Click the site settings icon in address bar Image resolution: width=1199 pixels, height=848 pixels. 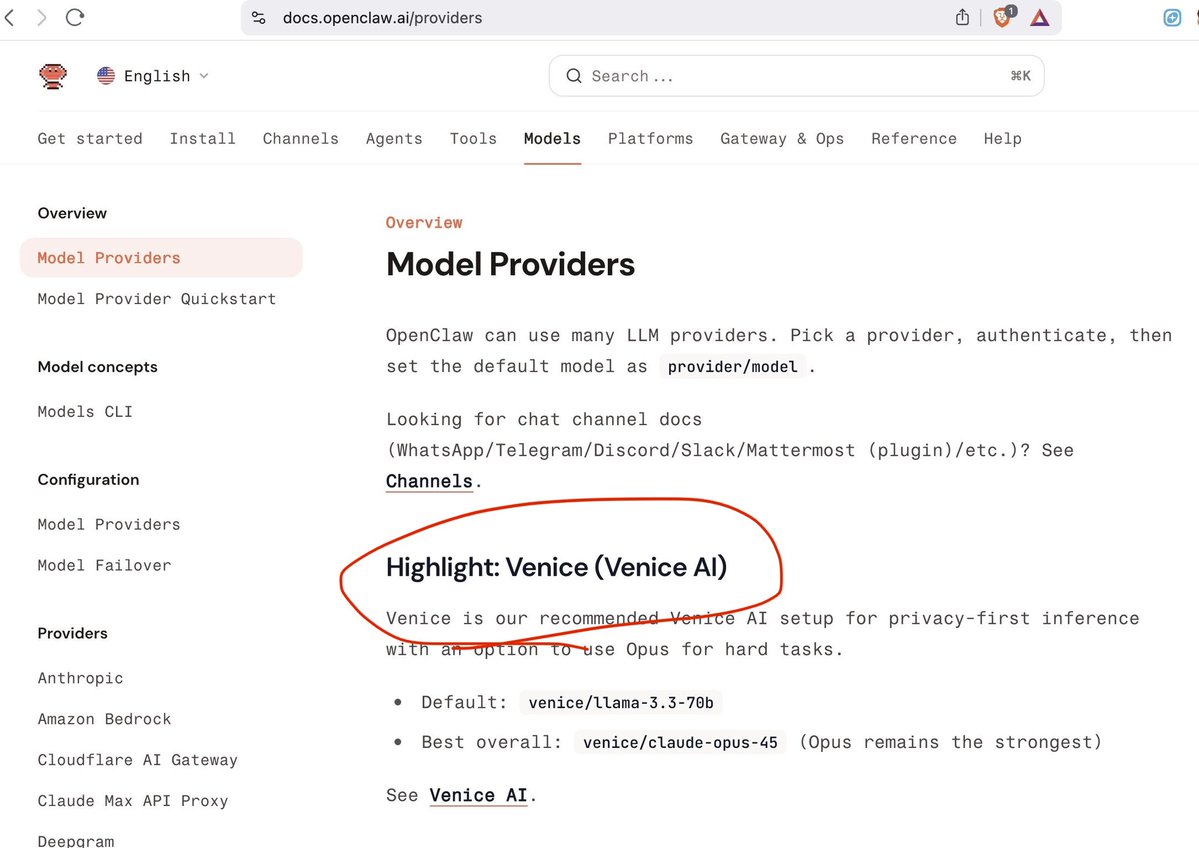coord(259,18)
